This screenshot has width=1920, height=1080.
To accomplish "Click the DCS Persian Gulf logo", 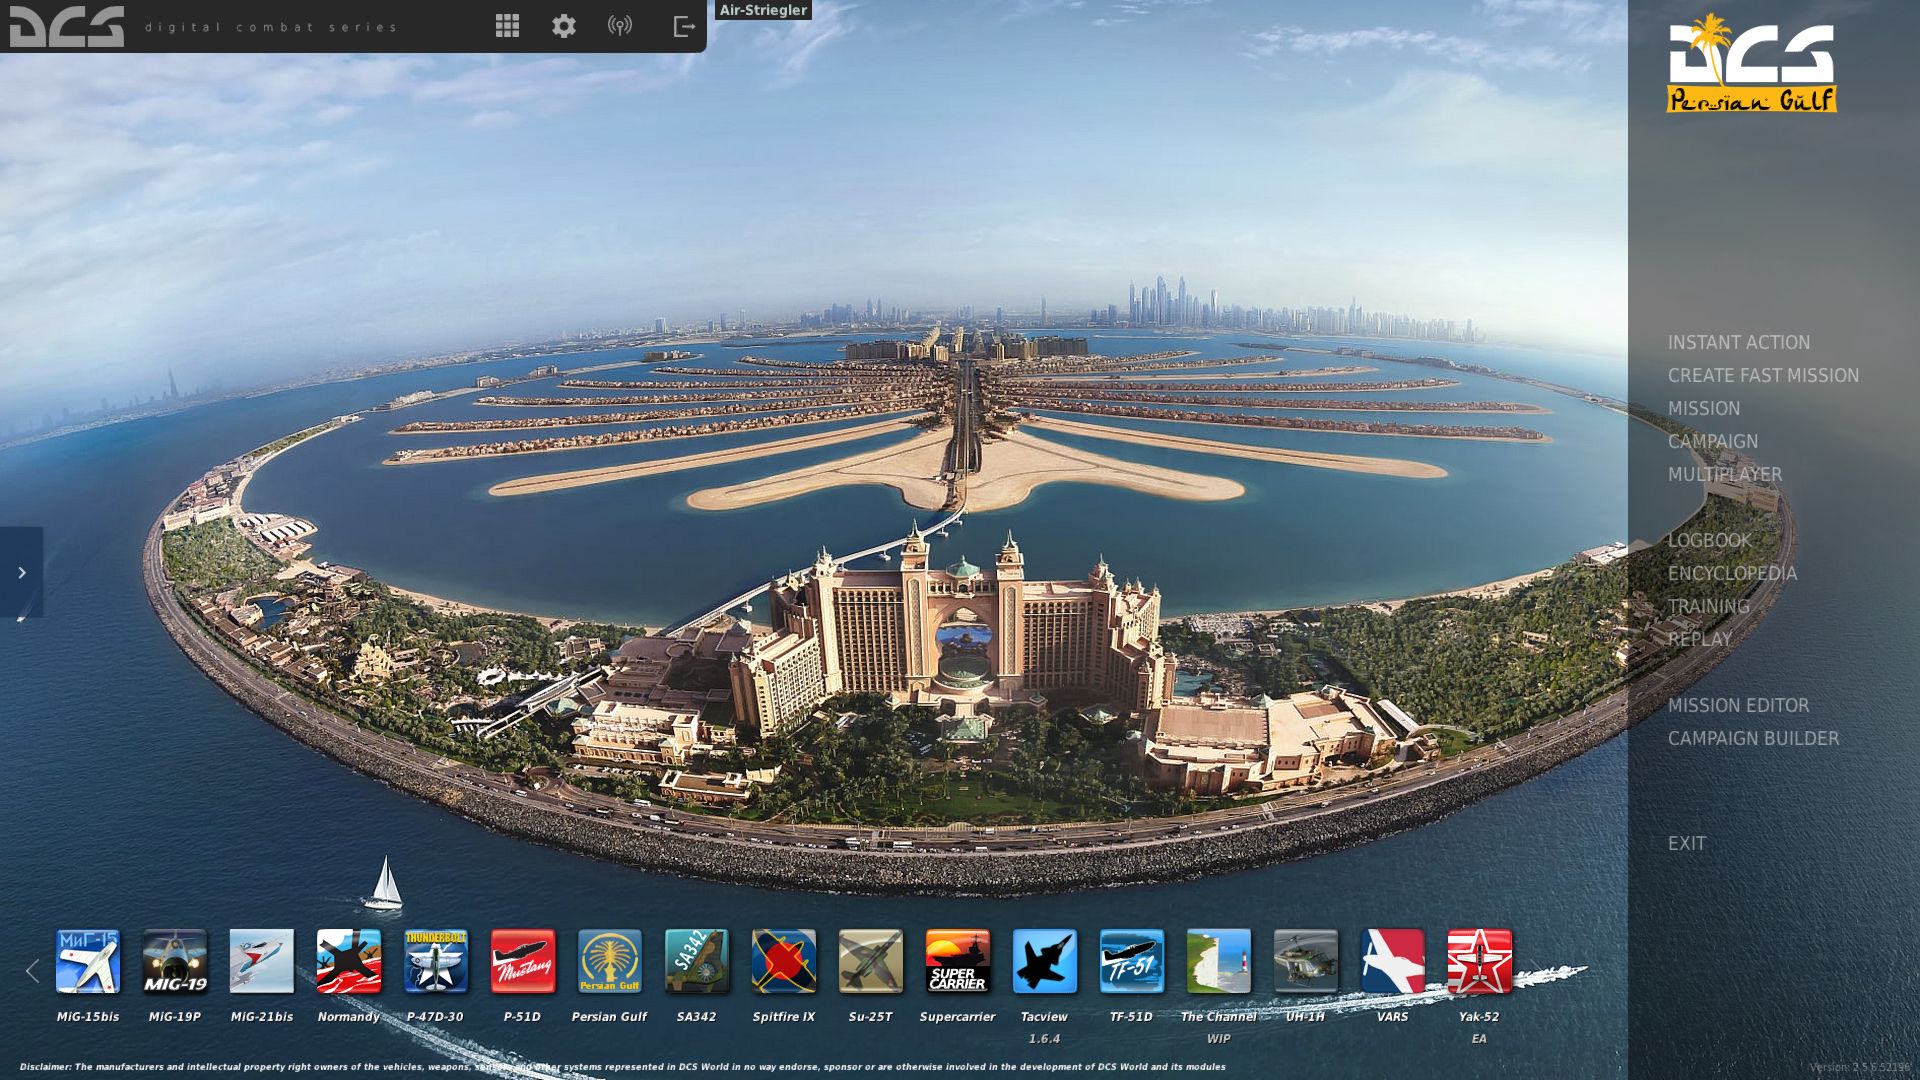I will [x=1751, y=64].
